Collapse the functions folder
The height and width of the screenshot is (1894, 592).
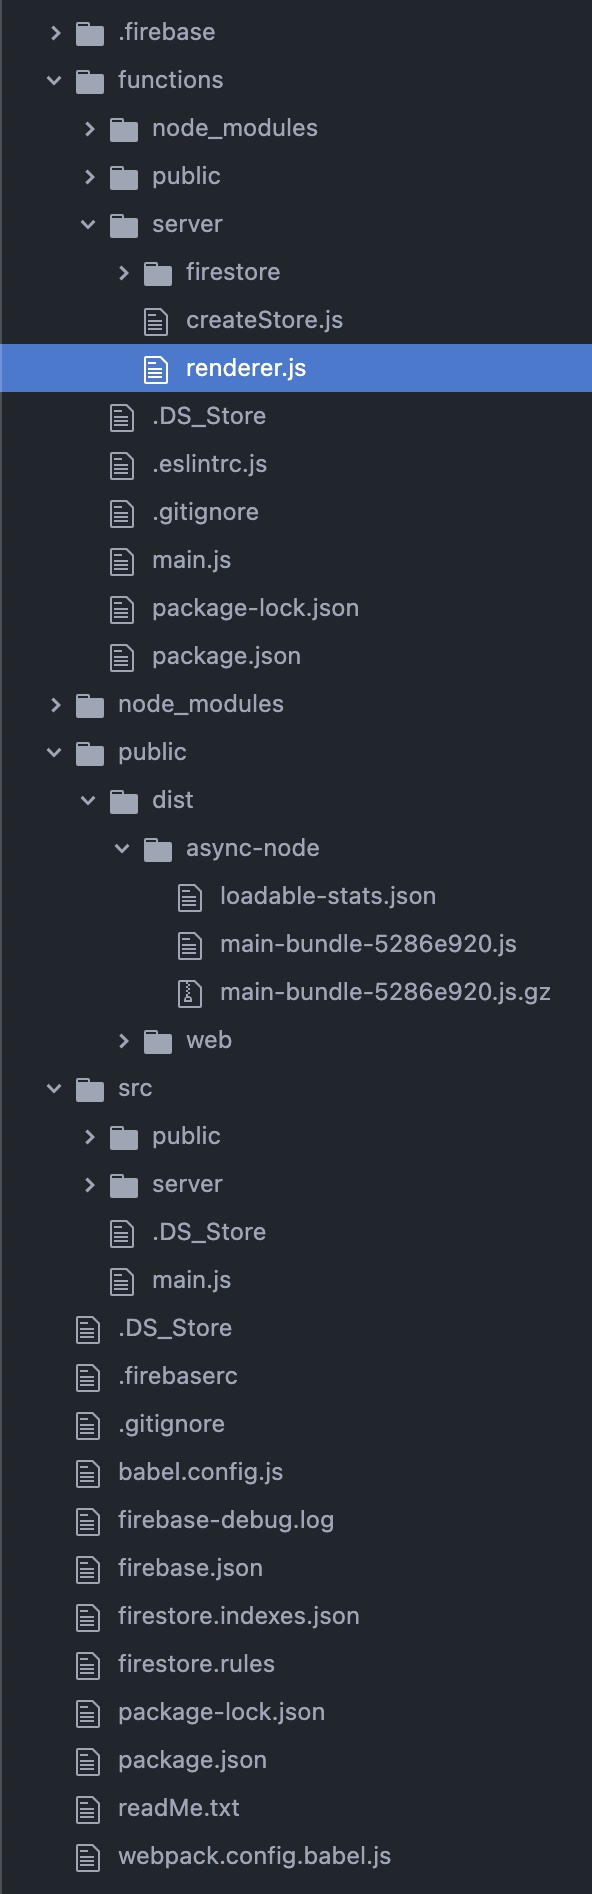53,80
